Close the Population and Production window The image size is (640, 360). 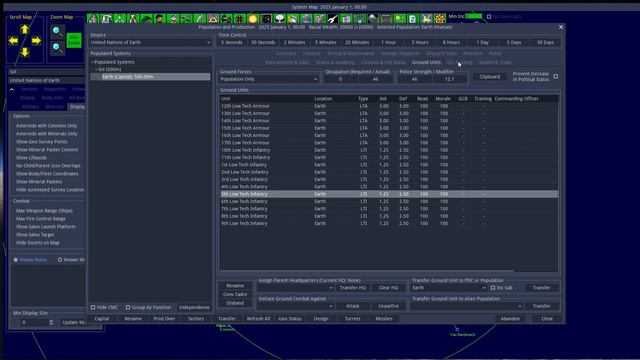pyautogui.click(x=561, y=27)
